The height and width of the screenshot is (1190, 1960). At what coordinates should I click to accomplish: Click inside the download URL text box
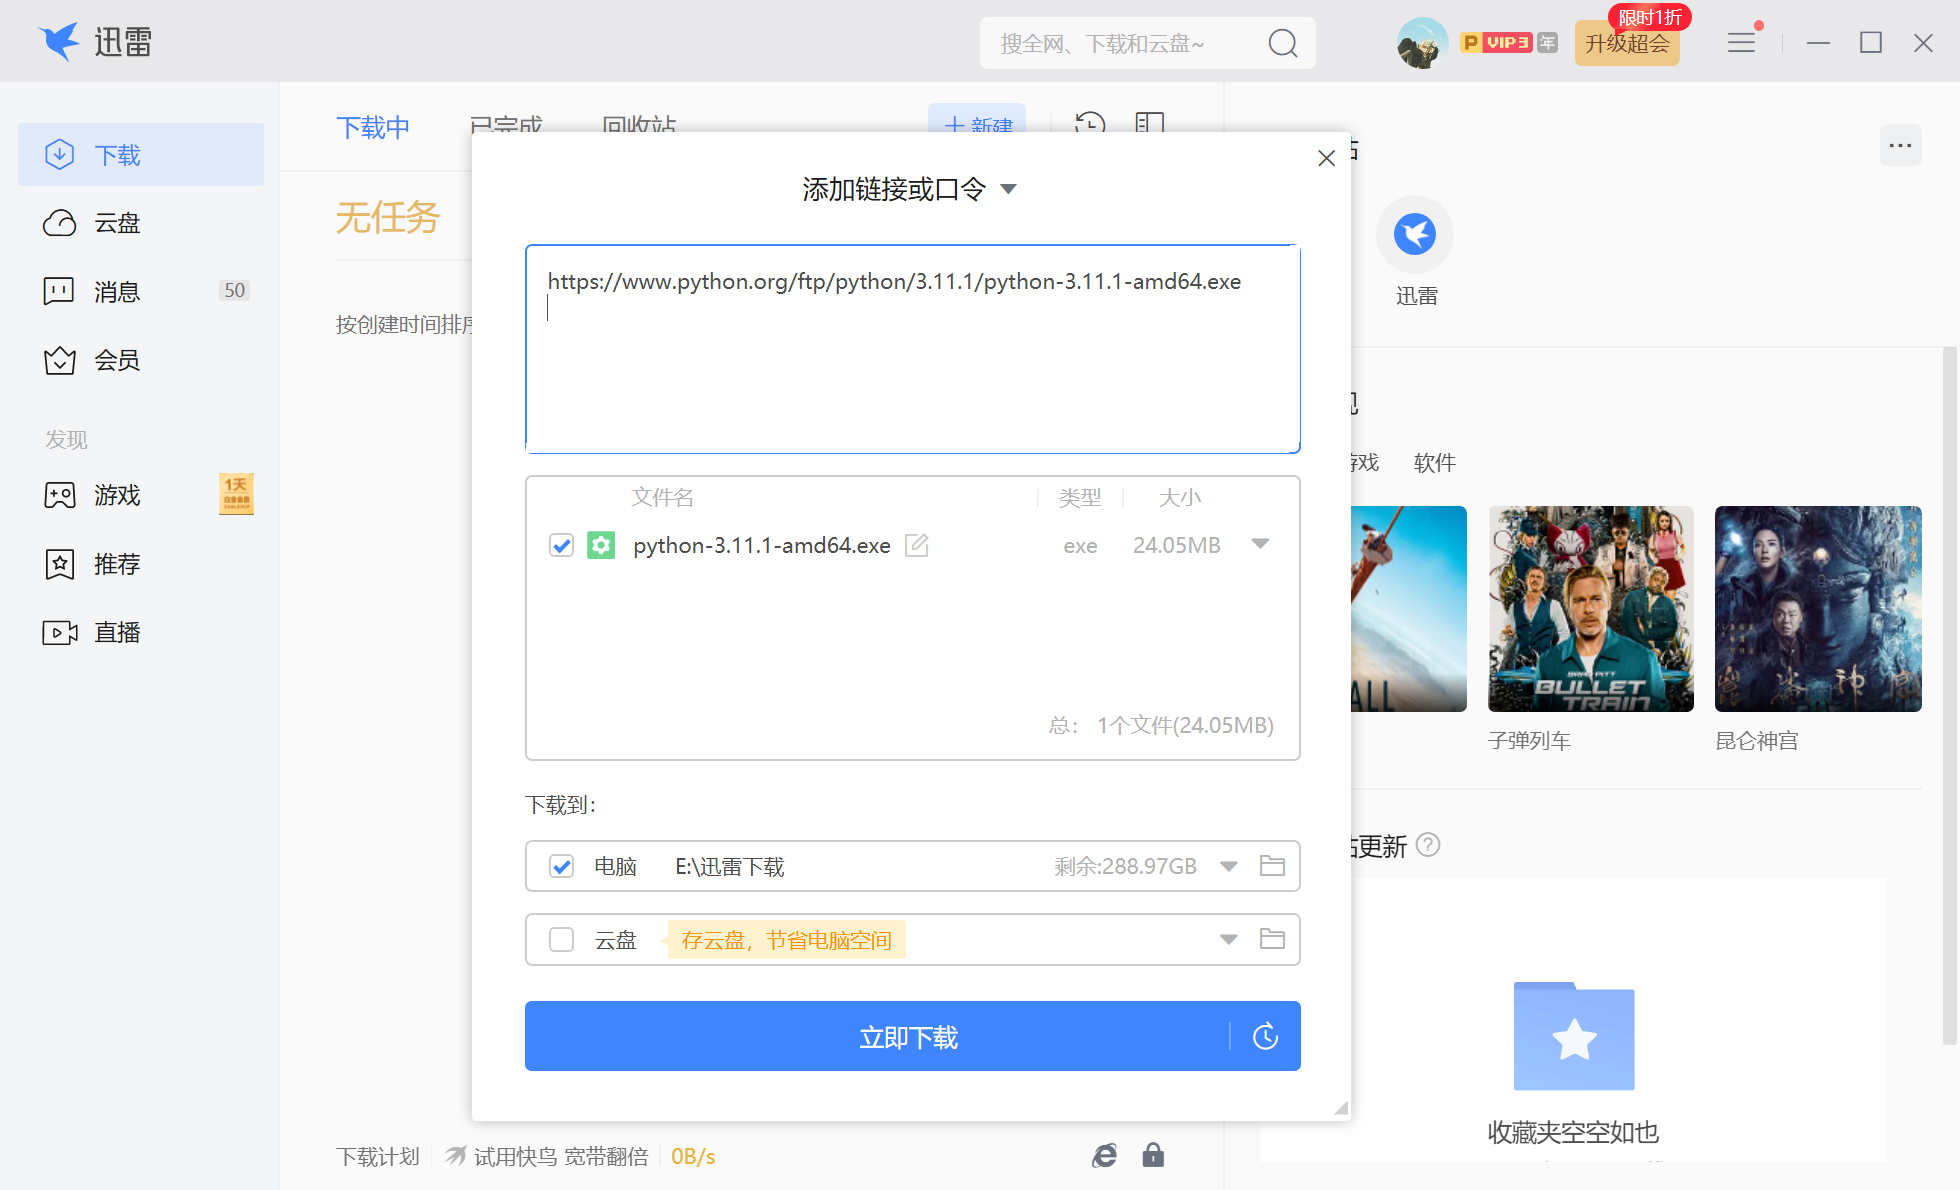point(912,349)
